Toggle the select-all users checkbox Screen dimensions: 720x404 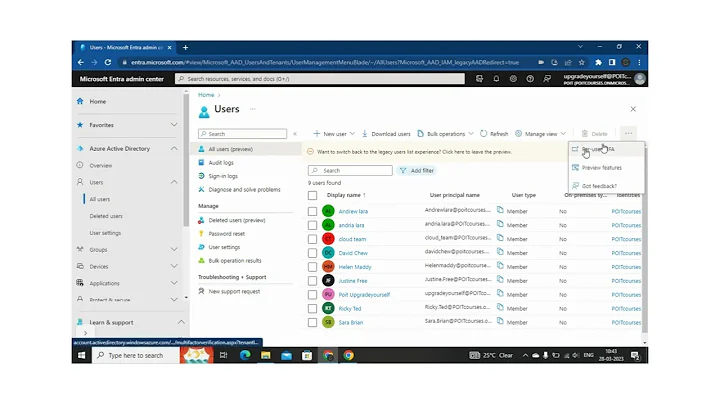[x=312, y=196]
